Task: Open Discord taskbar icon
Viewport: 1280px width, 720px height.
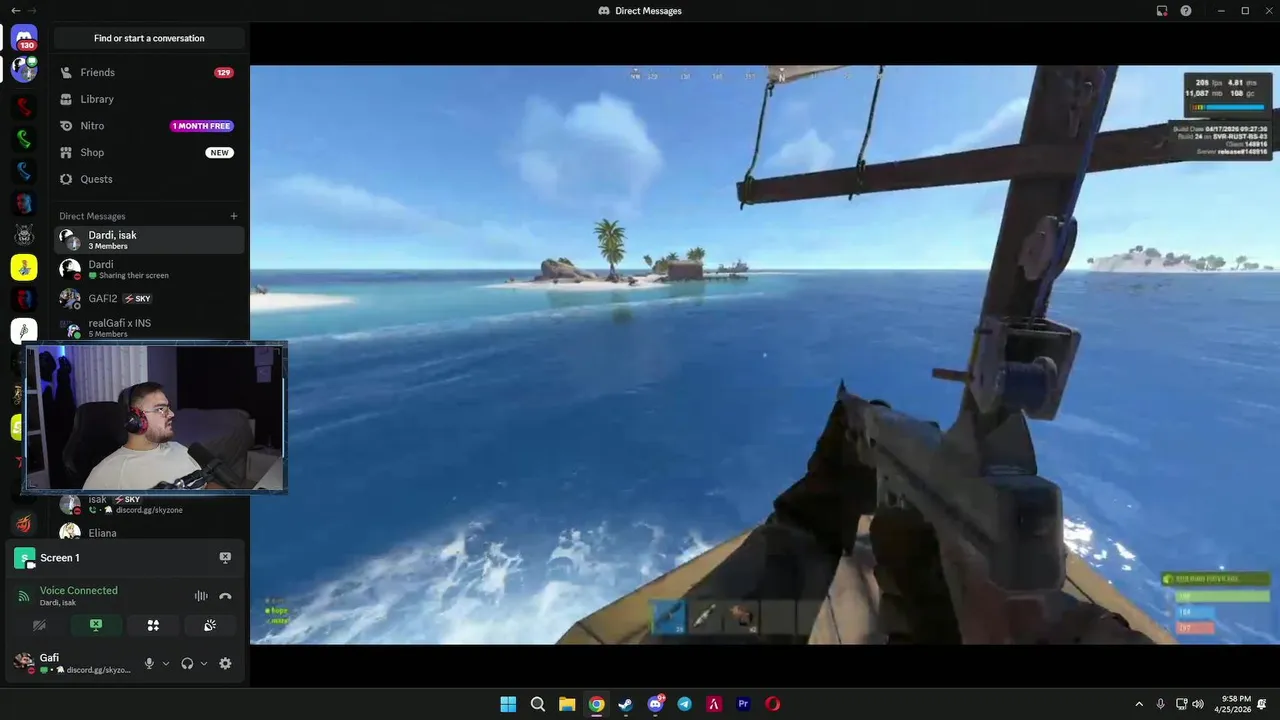Action: point(656,704)
